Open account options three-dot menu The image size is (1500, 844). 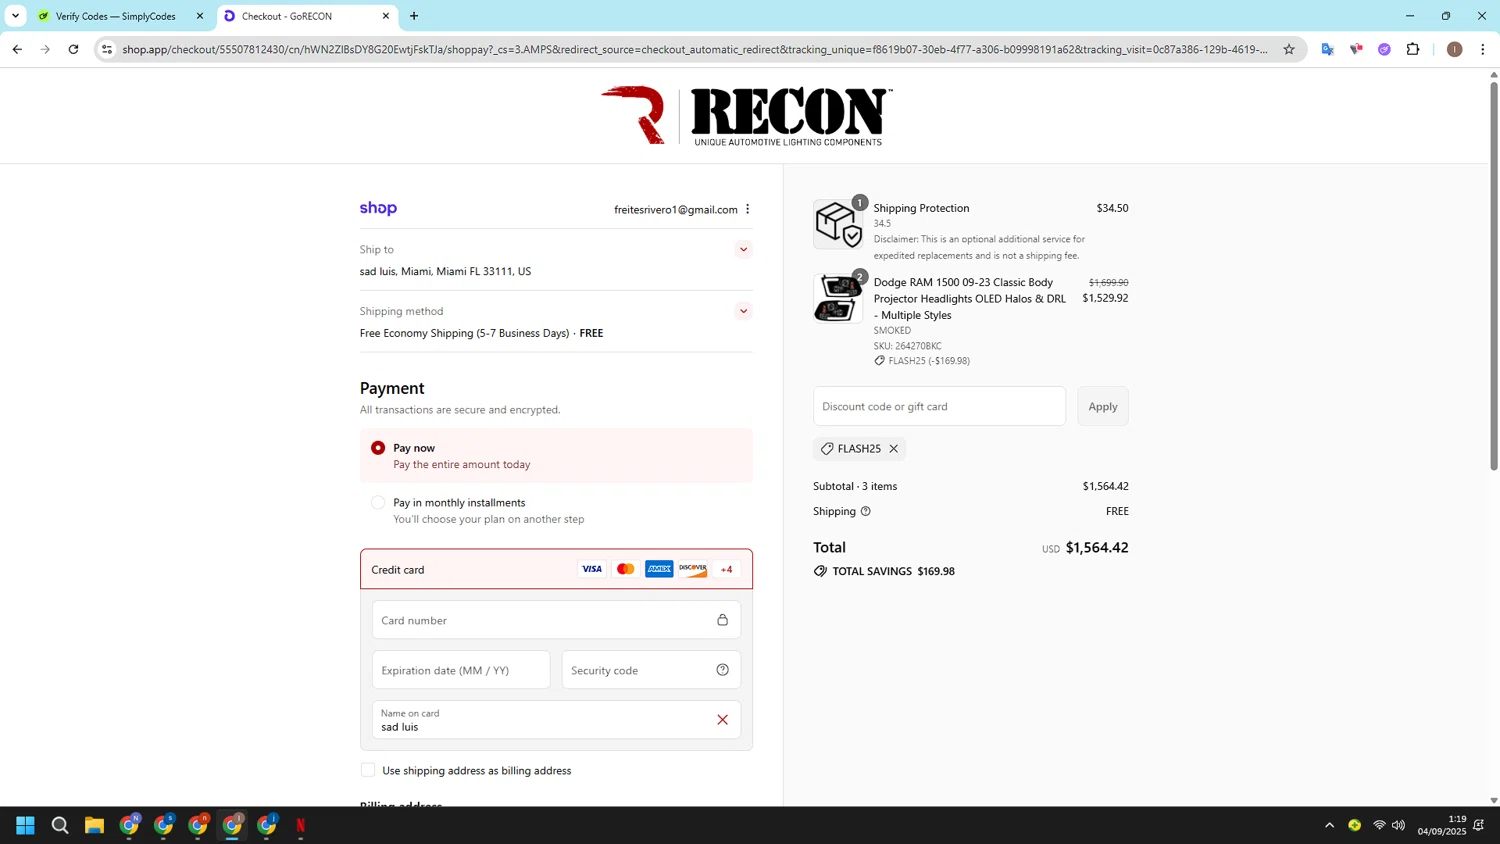[x=747, y=209]
